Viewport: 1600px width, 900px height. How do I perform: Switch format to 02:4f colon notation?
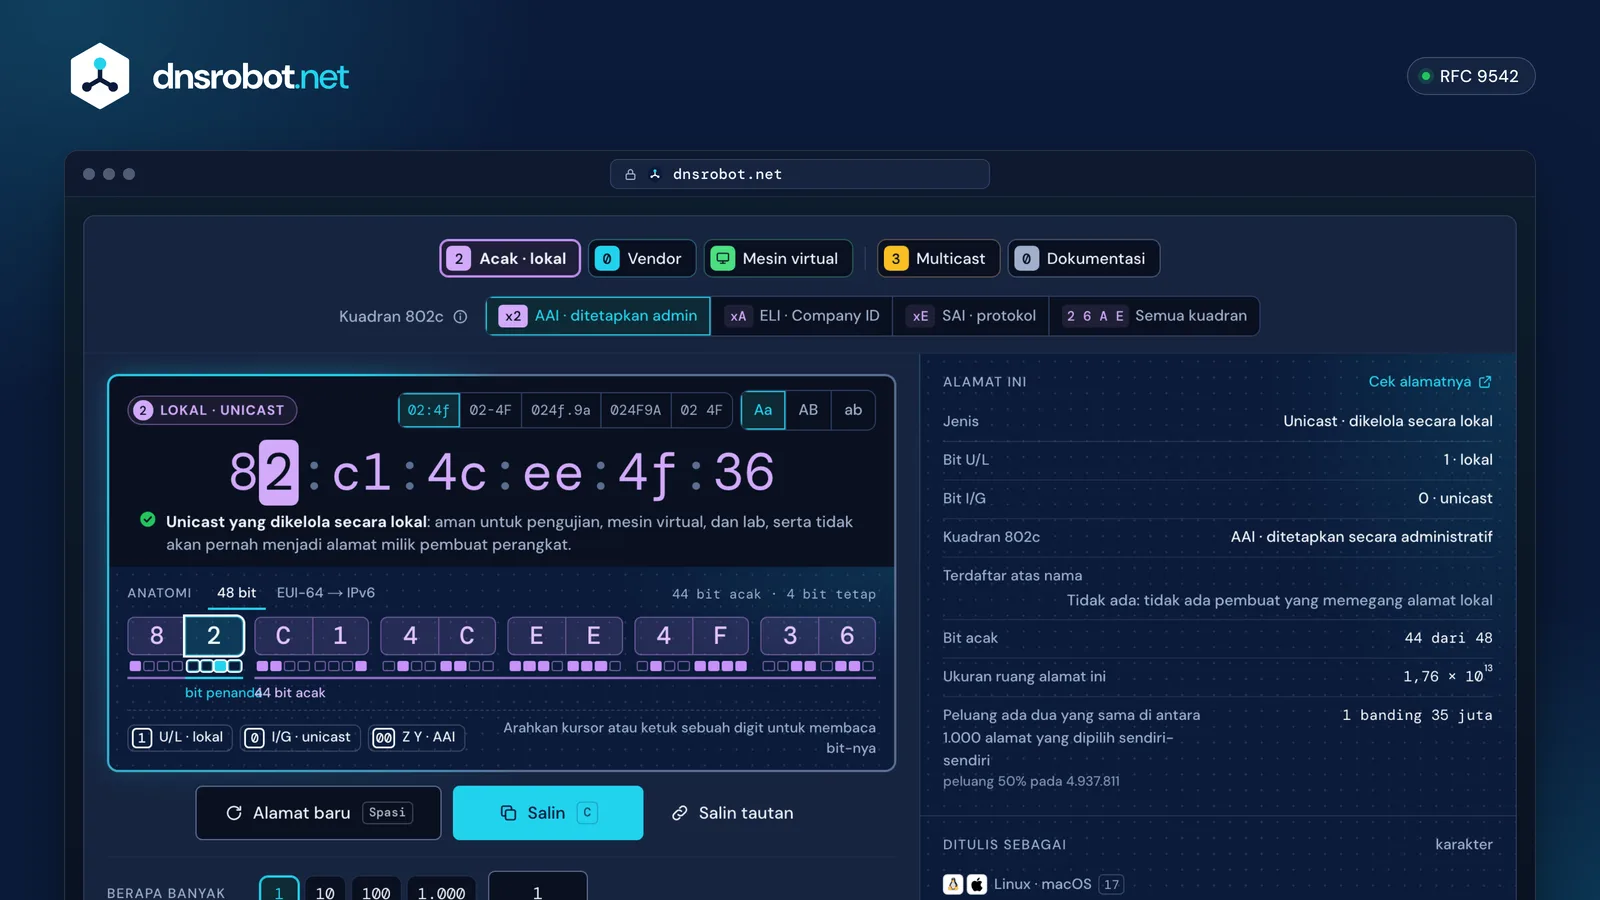(x=429, y=410)
